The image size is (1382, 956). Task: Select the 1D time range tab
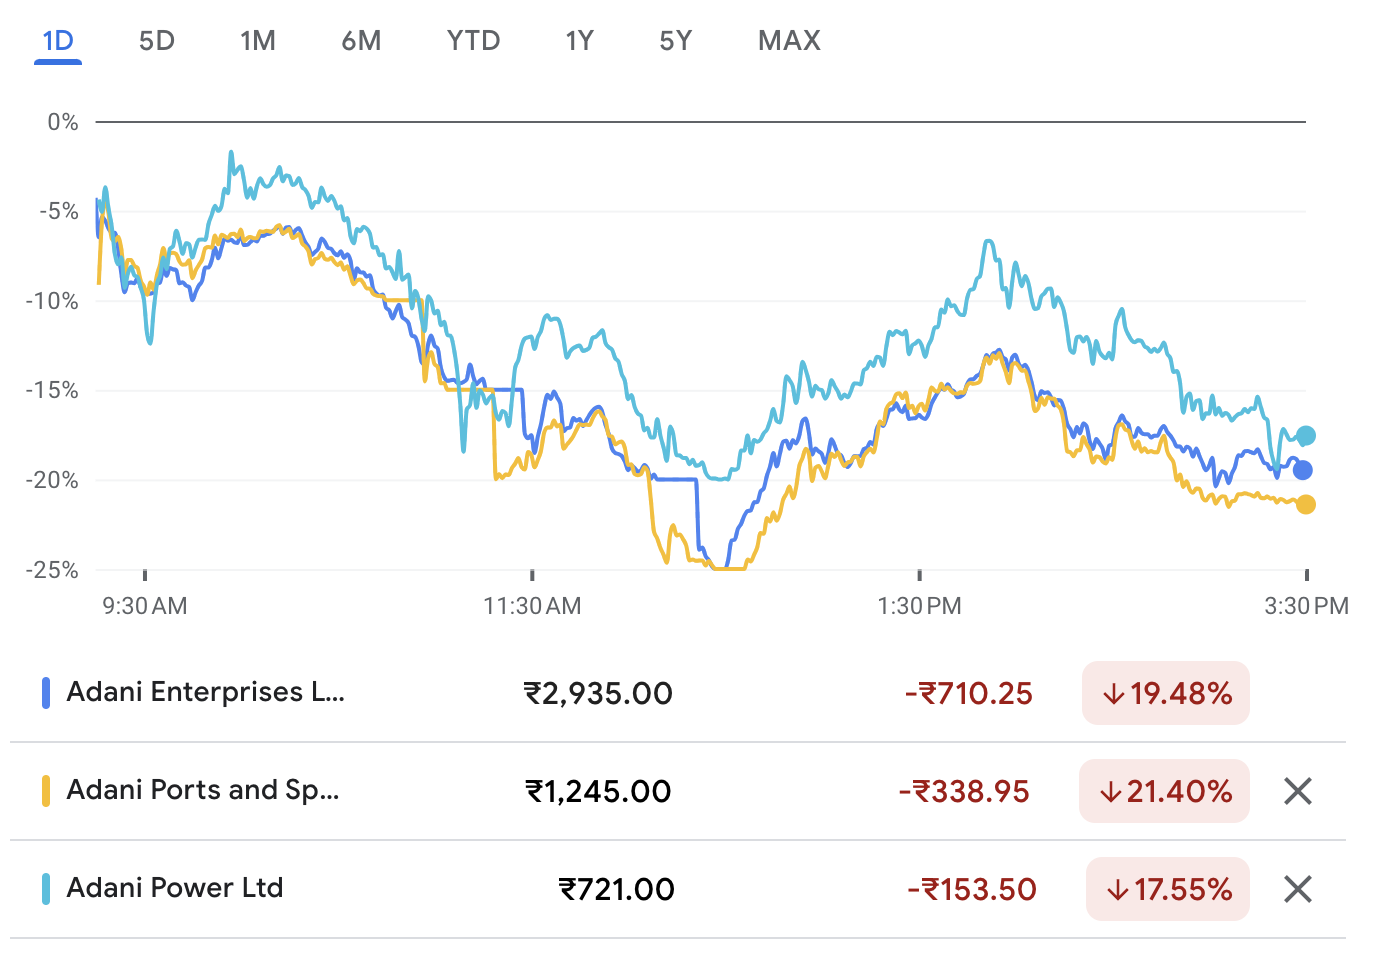(x=58, y=41)
